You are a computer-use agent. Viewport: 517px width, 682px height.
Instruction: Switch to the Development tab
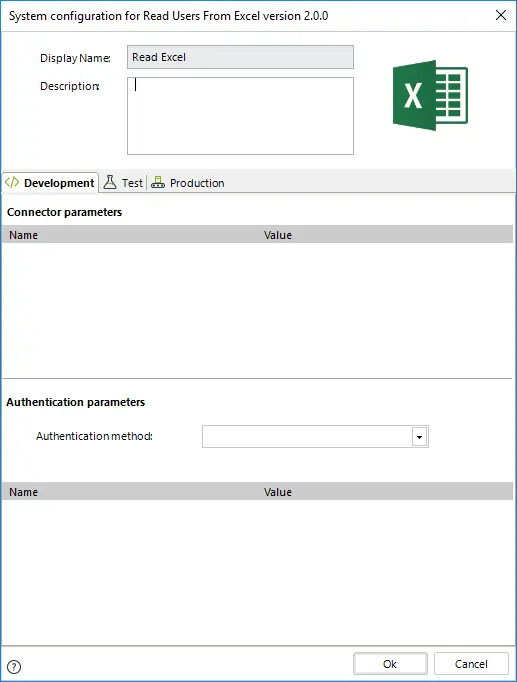[50, 183]
